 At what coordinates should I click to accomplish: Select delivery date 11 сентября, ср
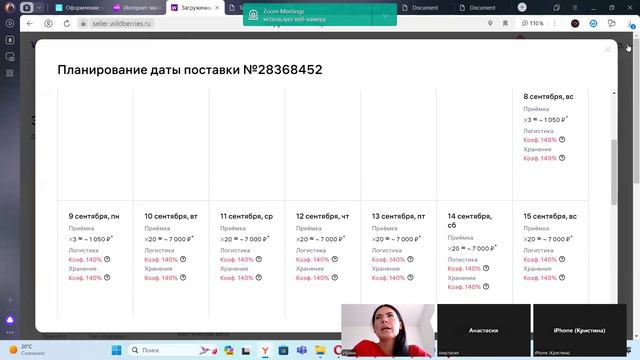coord(247,259)
